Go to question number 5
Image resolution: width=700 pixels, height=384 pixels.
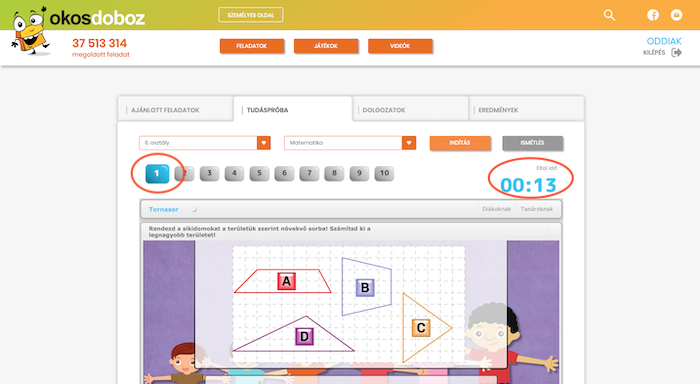259,173
